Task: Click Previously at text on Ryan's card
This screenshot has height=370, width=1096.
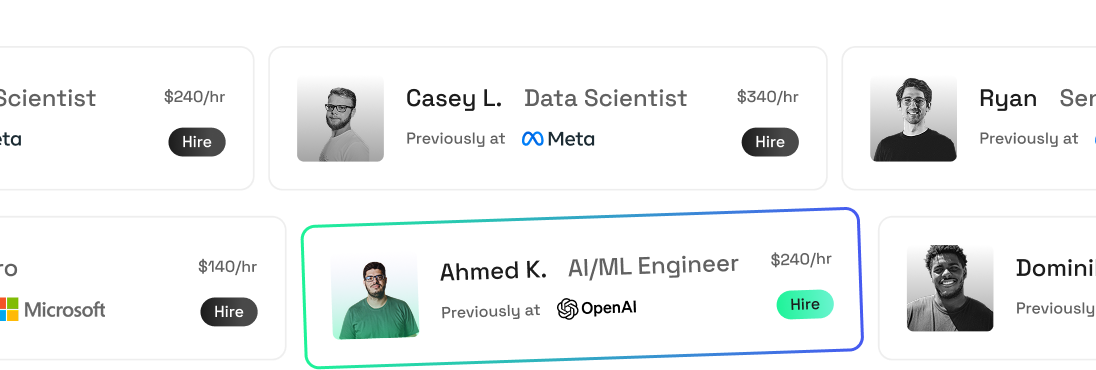Action: pyautogui.click(x=1028, y=139)
